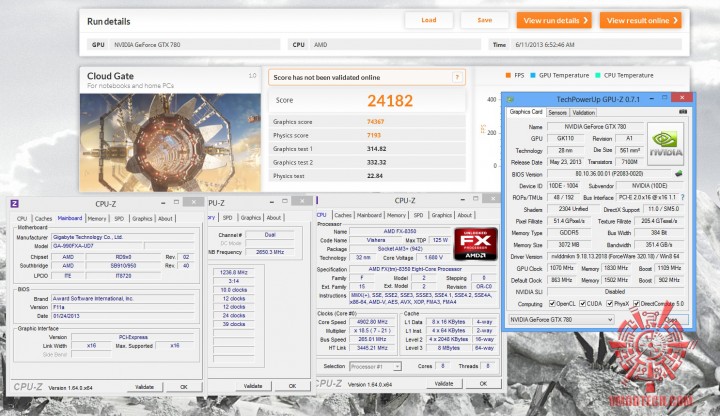Click the Graphics test 2 value 332.32
The image size is (720, 416).
pyautogui.click(x=376, y=163)
